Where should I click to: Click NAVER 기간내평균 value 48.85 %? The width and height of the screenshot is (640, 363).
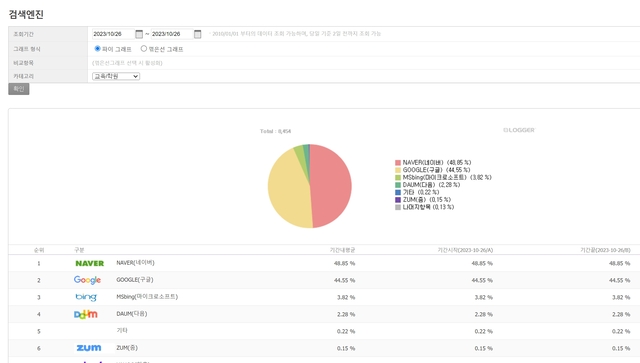click(344, 264)
